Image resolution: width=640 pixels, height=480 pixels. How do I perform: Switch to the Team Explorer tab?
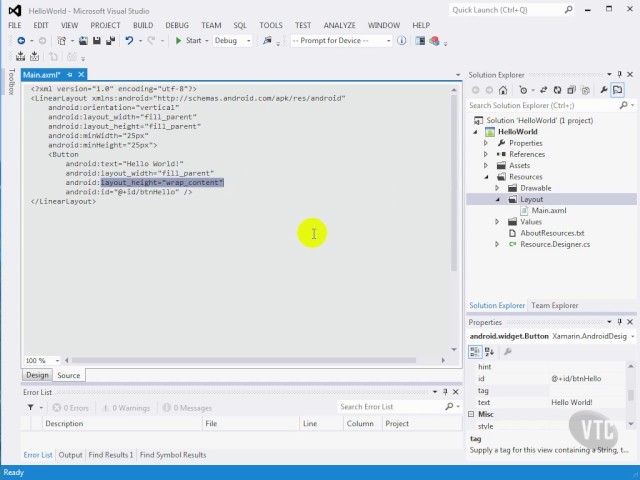pos(554,305)
